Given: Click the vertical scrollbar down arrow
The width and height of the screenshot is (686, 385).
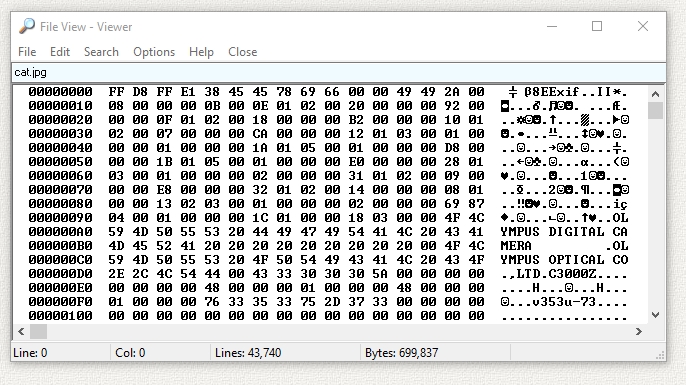Looking at the screenshot, I should pos(655,315).
